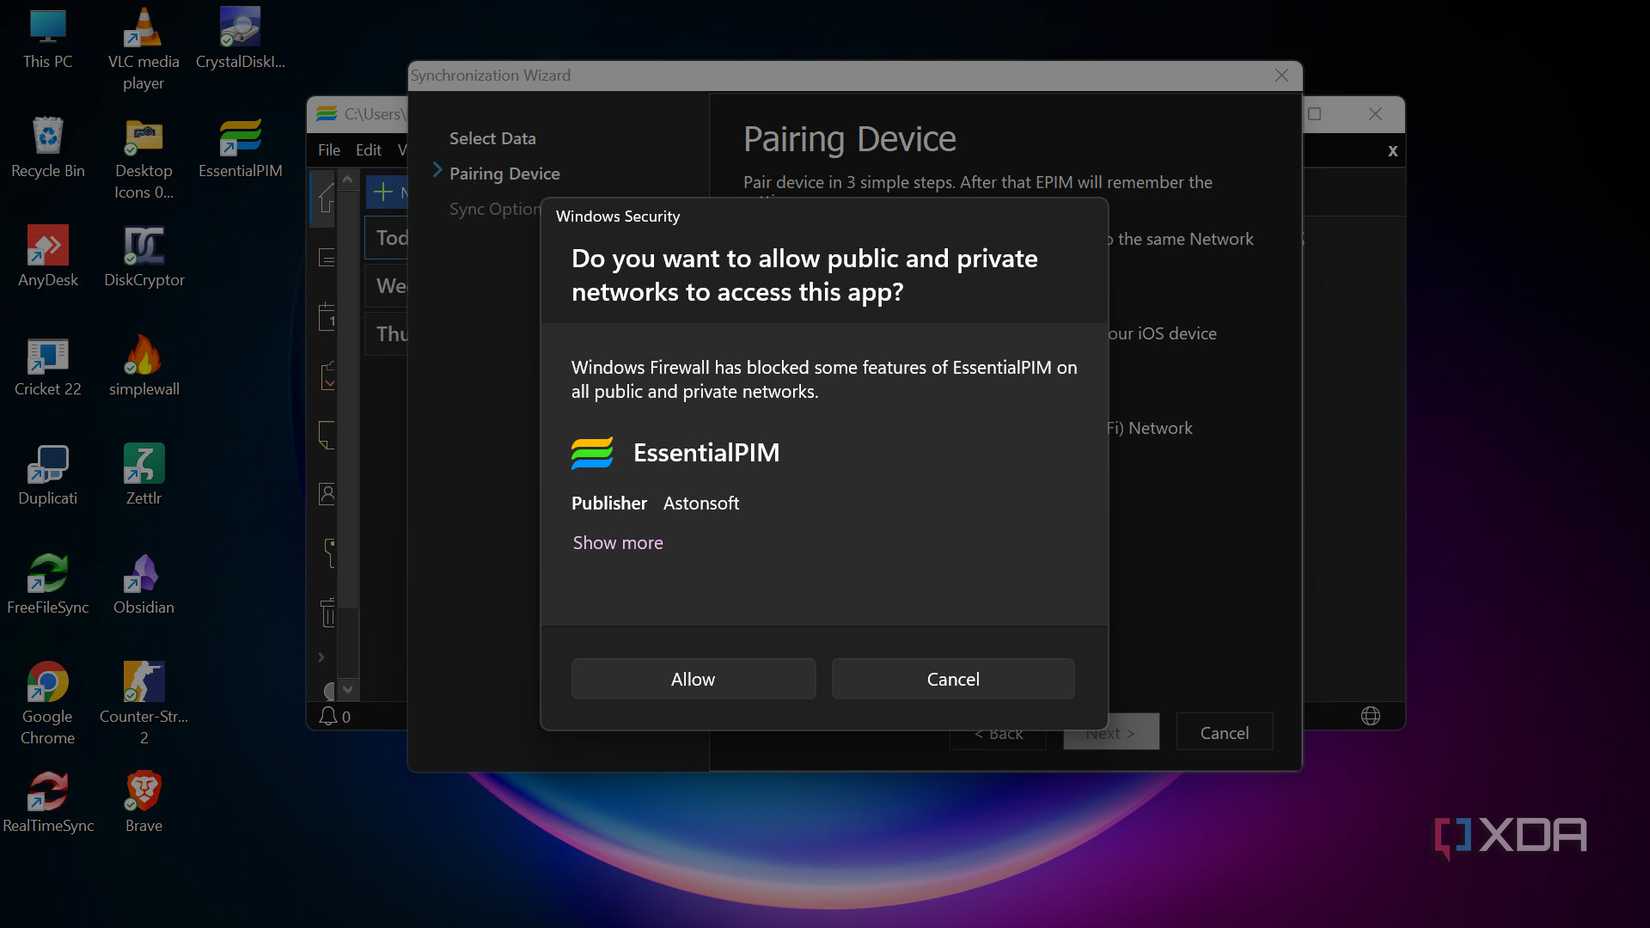The width and height of the screenshot is (1650, 928).
Task: Cancel the Windows Security firewall prompt
Action: coord(953,679)
